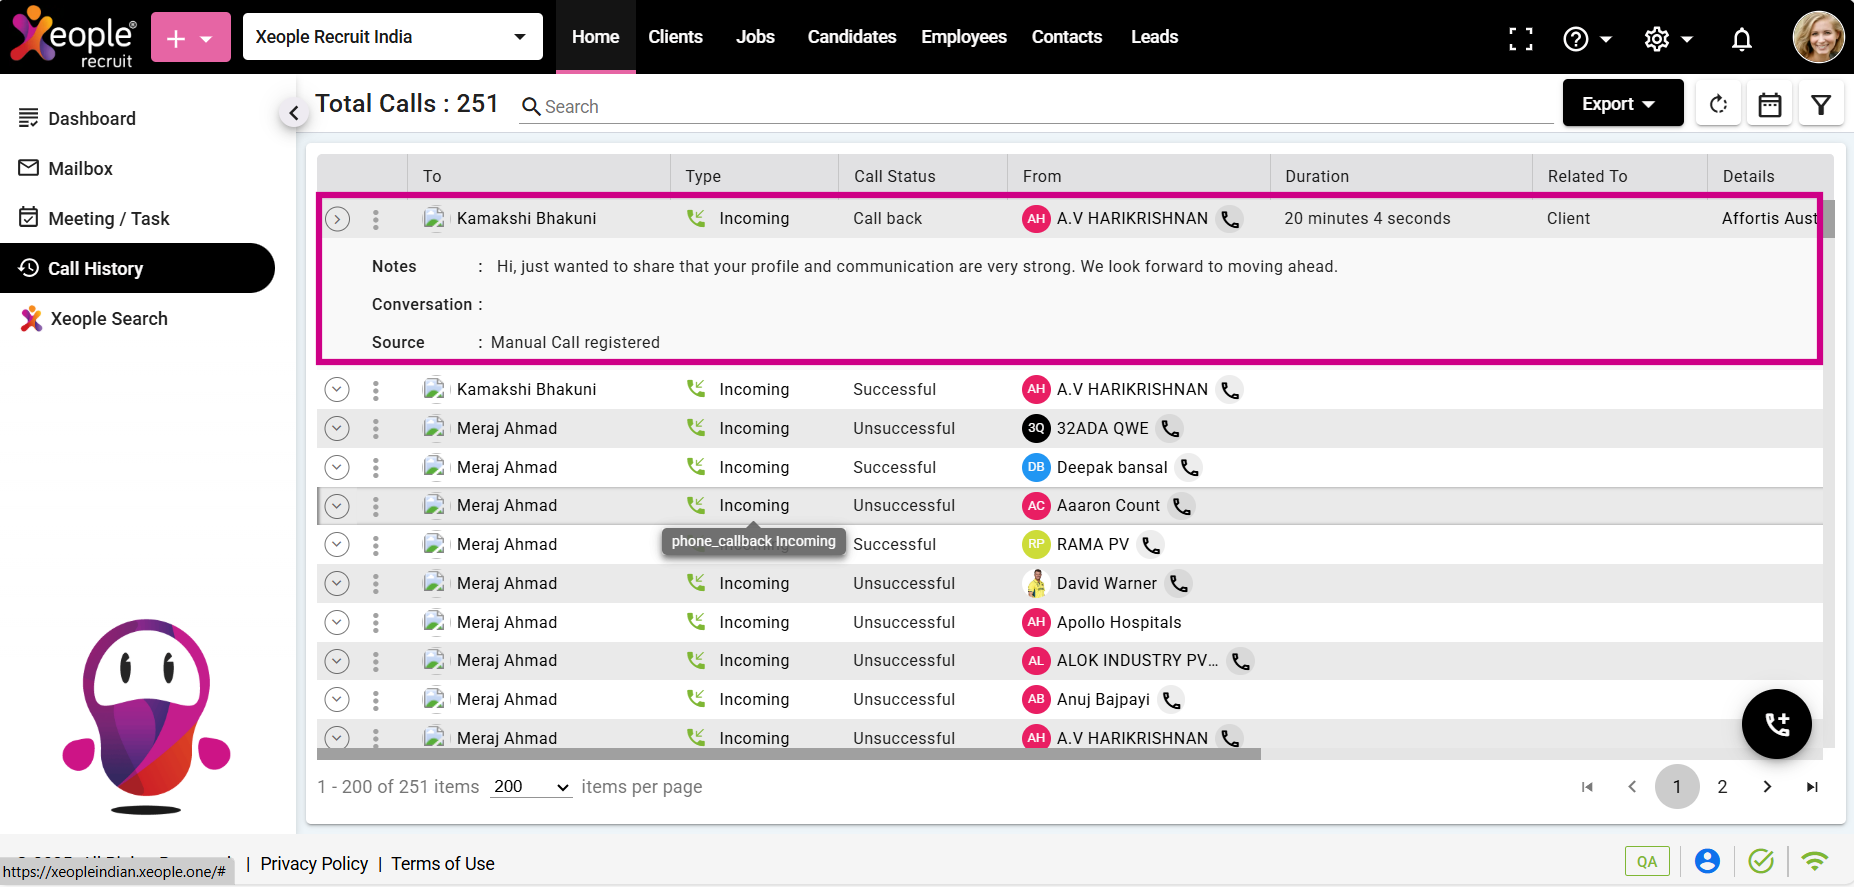This screenshot has width=1854, height=887.
Task: Expand the 32ADA QWE call row
Action: 337,428
